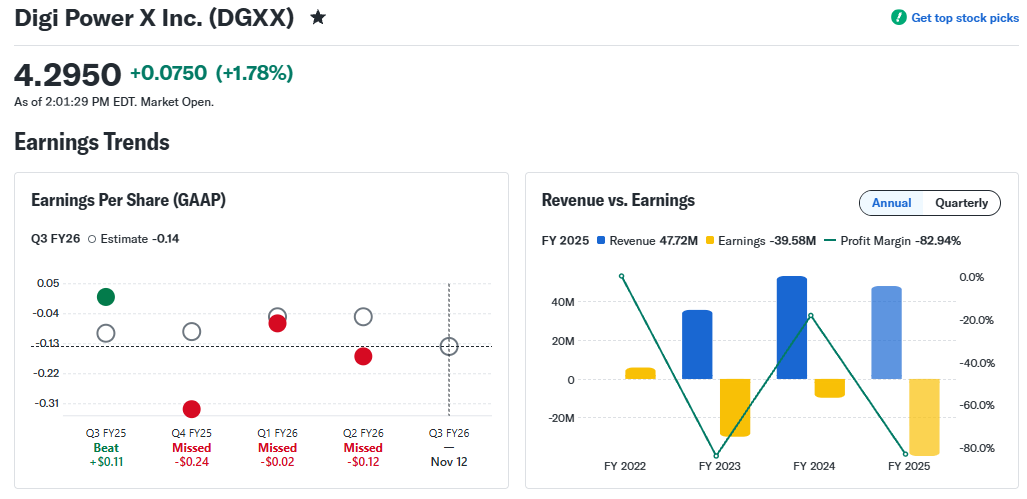The image size is (1027, 499).
Task: Click the Nov 12 earnings date
Action: (x=449, y=462)
